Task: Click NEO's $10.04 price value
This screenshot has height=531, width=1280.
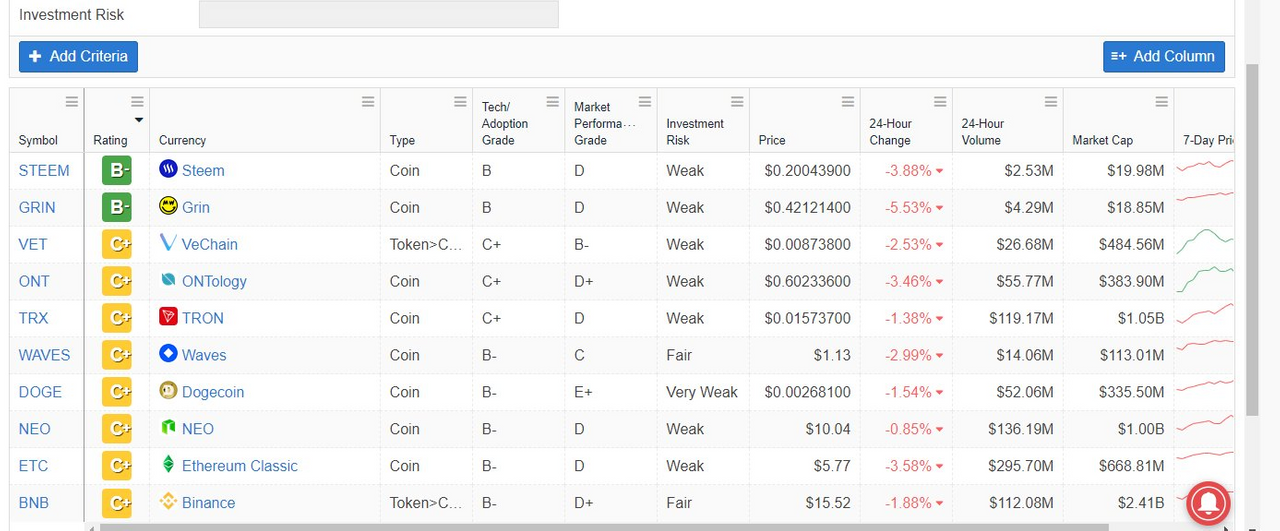Action: (828, 429)
